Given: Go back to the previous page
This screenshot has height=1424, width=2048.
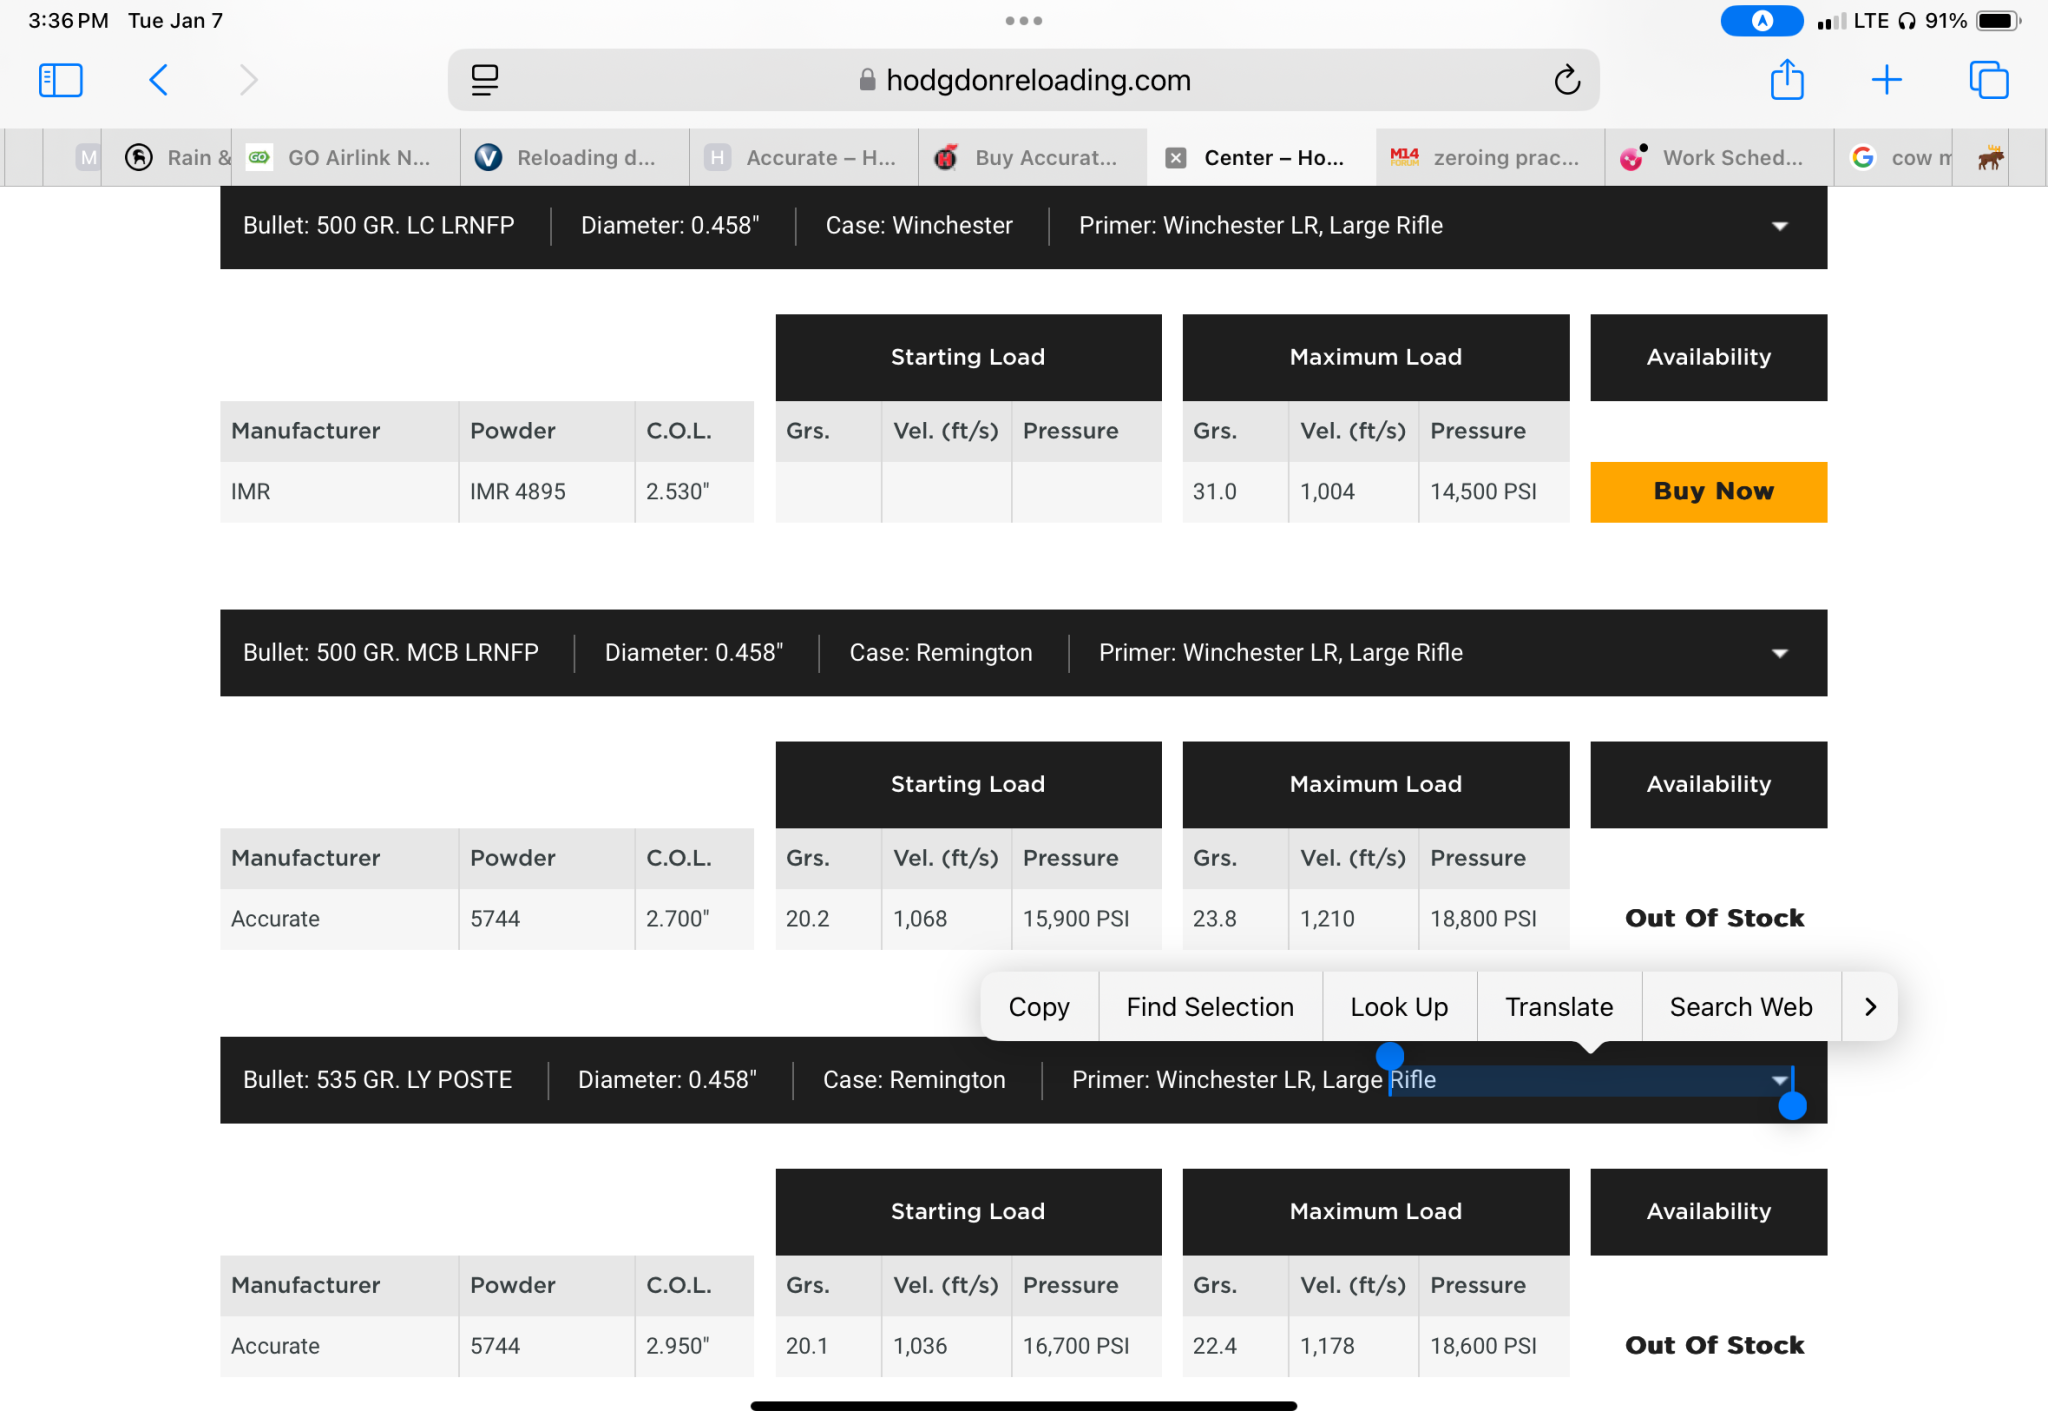Looking at the screenshot, I should 158,80.
